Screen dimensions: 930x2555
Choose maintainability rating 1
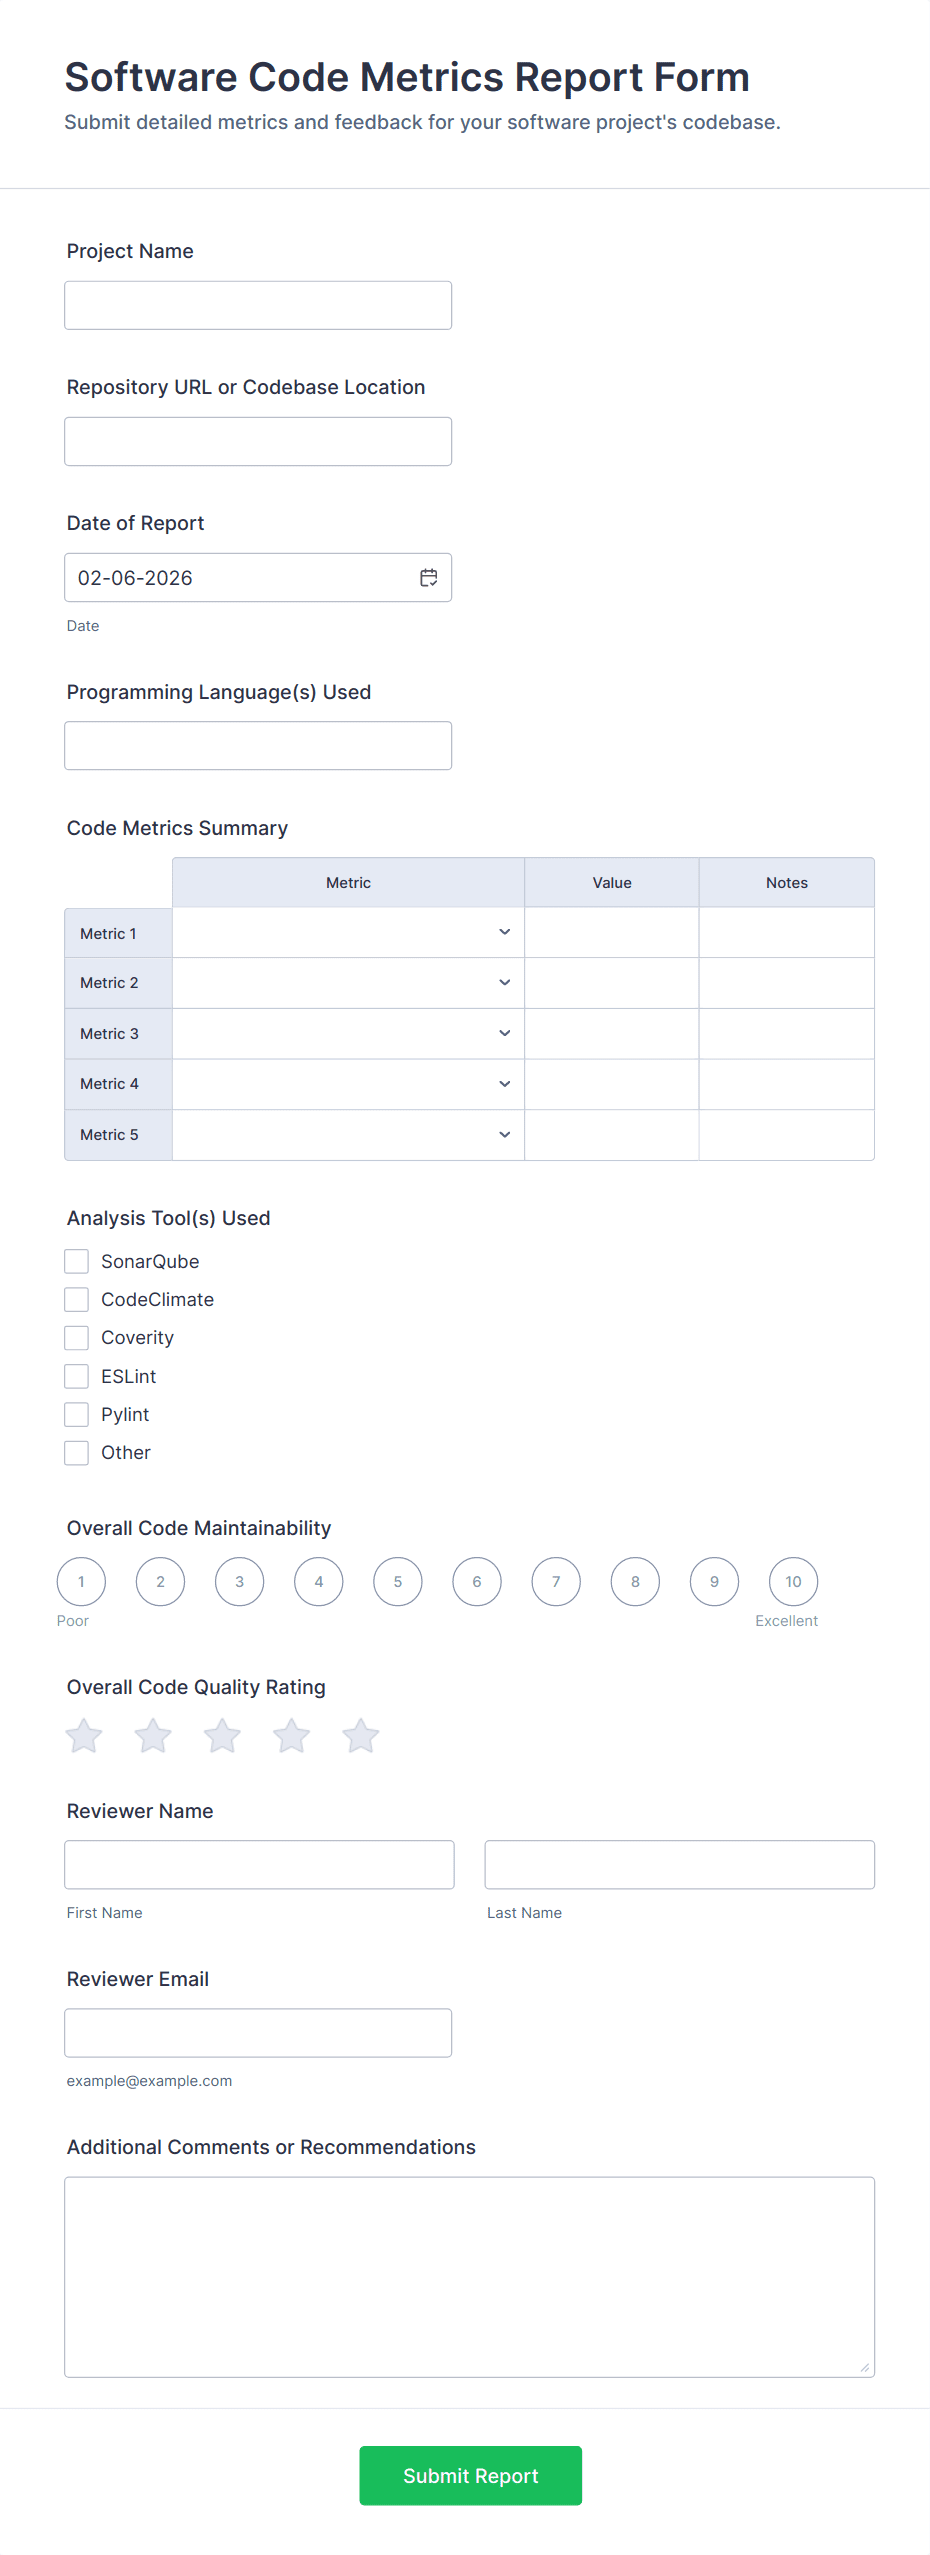coord(81,1581)
